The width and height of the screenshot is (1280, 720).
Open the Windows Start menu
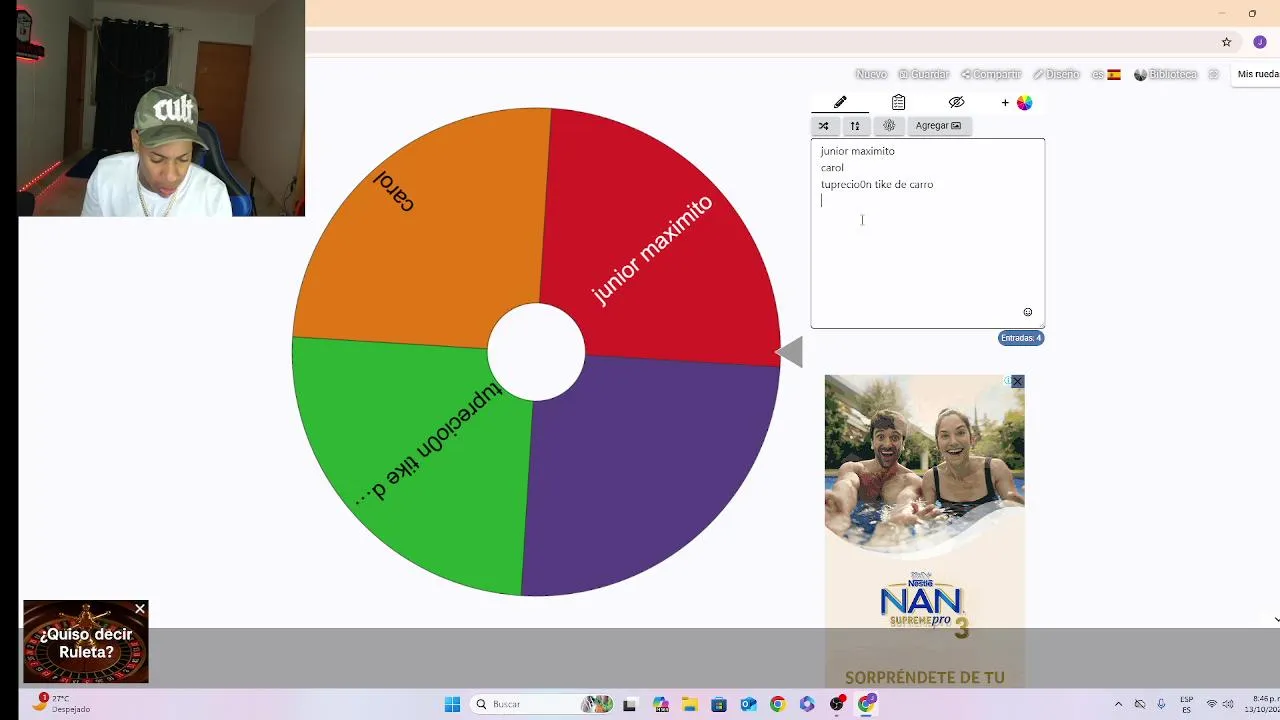(x=452, y=704)
